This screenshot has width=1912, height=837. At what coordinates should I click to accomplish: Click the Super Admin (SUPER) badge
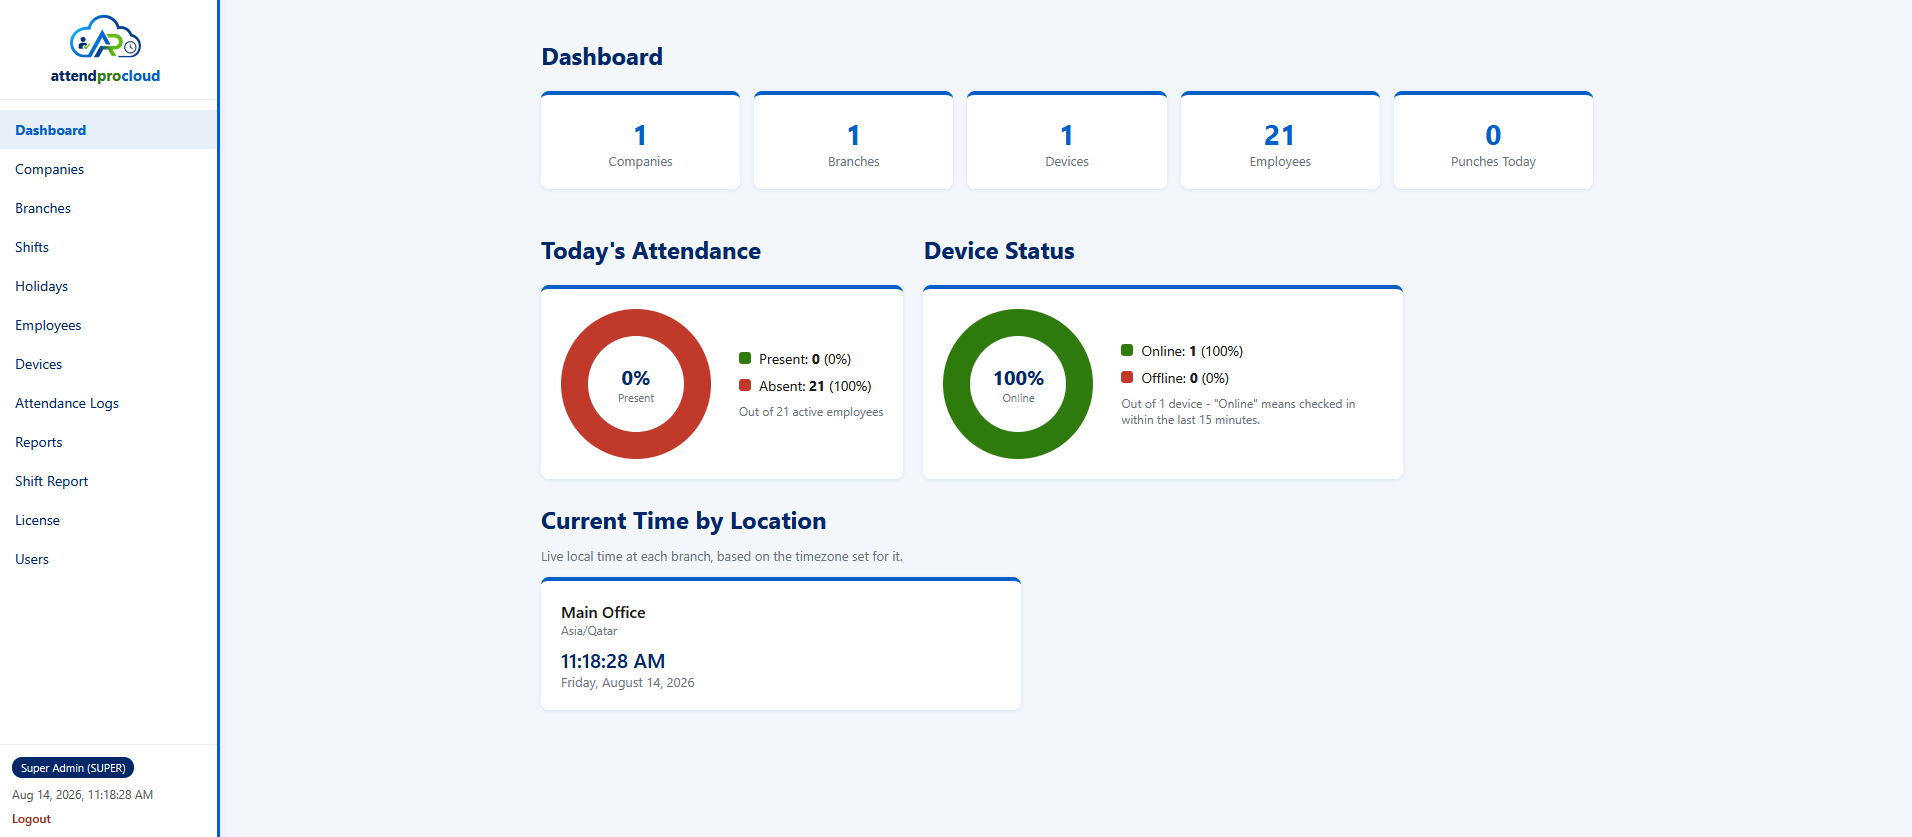coord(73,768)
